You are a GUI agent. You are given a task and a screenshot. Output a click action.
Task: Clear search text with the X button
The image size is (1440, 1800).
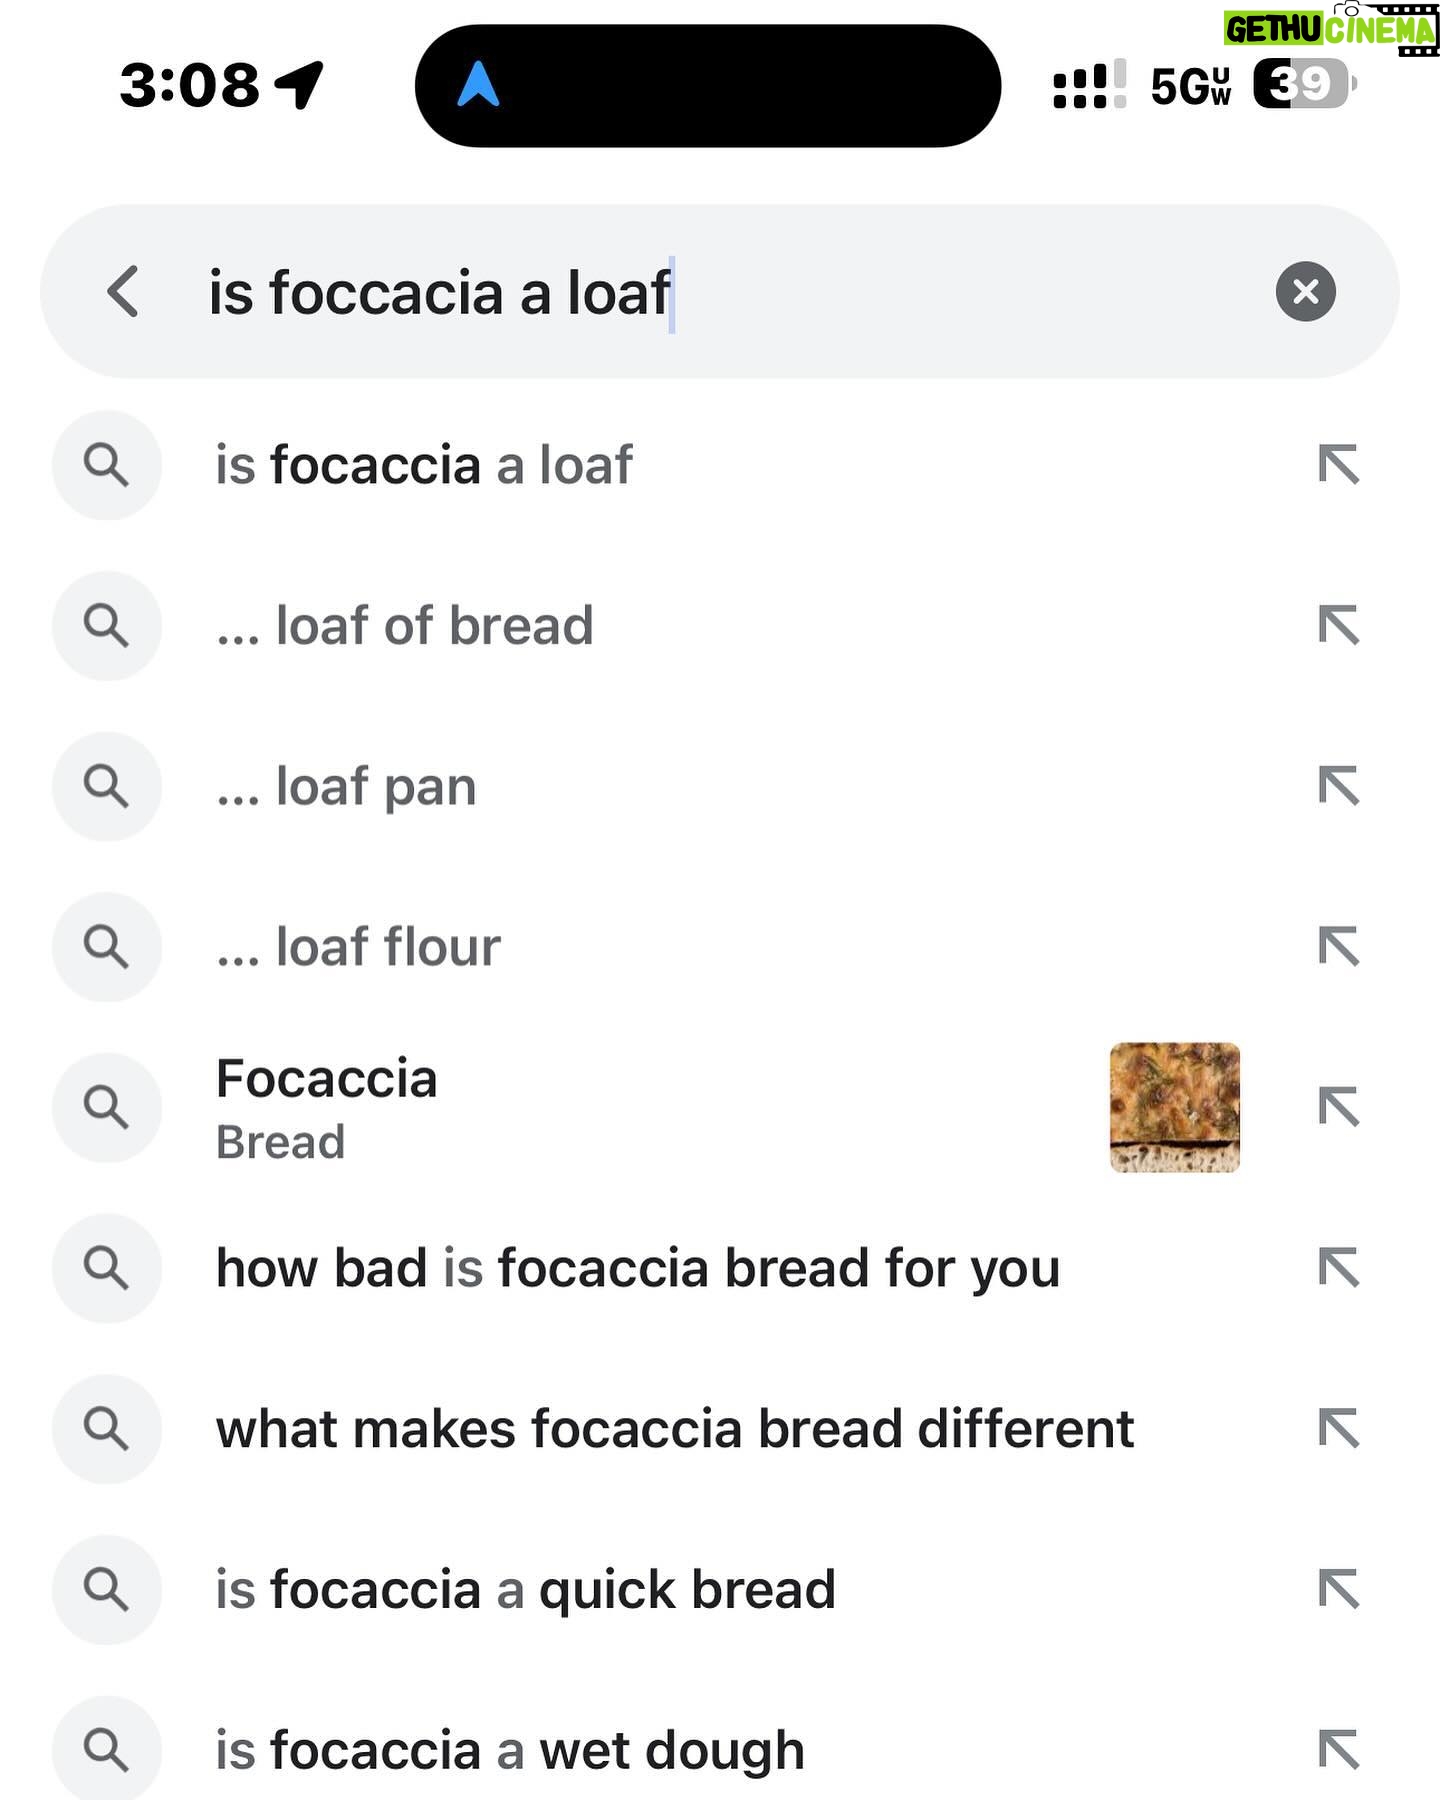tap(1305, 292)
